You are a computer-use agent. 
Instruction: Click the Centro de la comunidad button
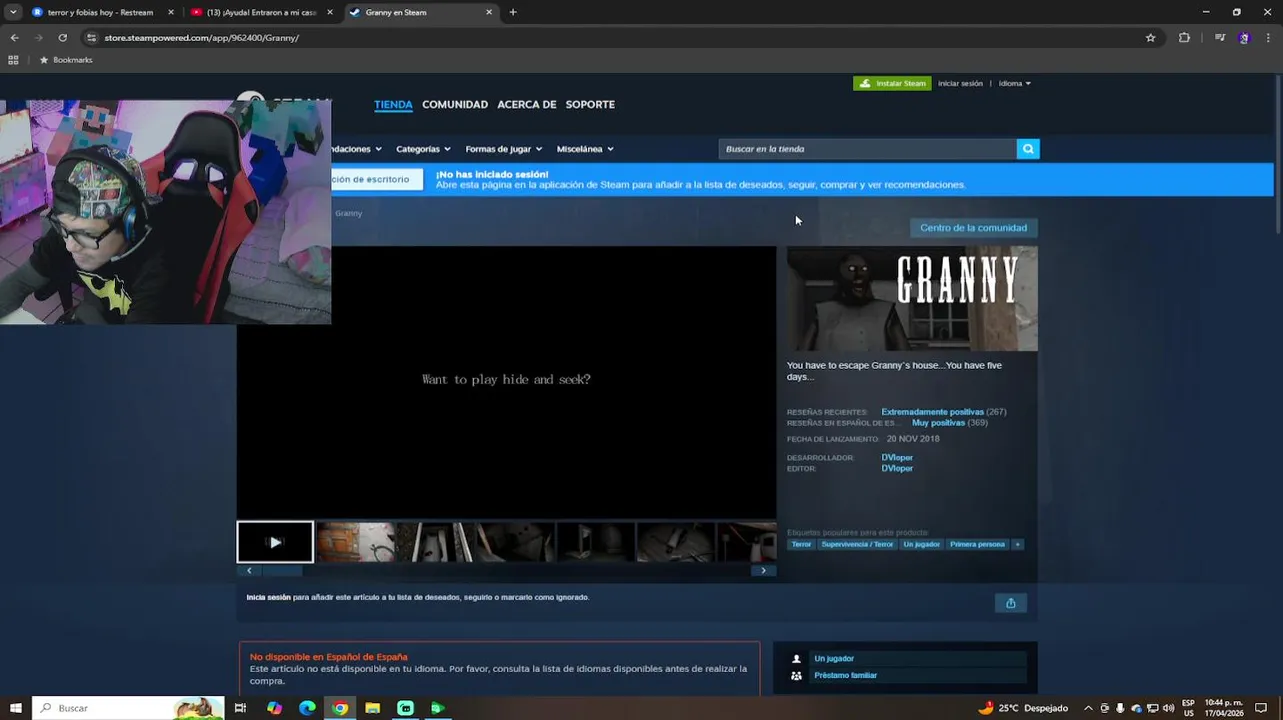pos(973,228)
